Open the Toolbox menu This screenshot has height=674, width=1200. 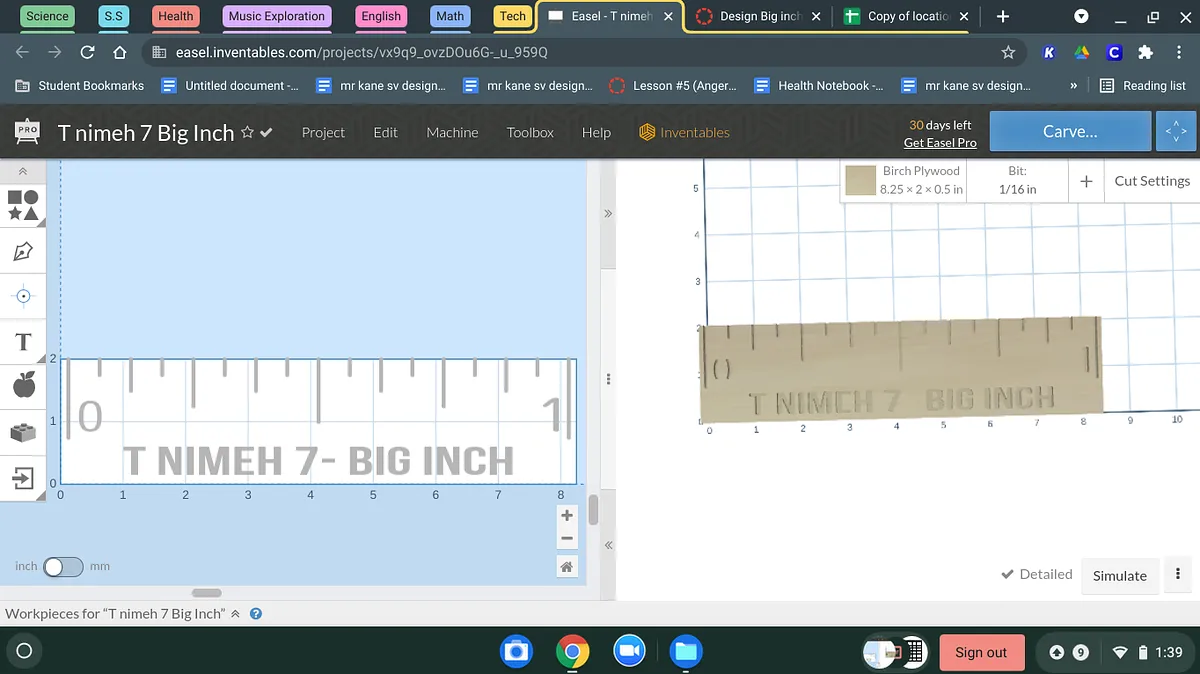530,132
